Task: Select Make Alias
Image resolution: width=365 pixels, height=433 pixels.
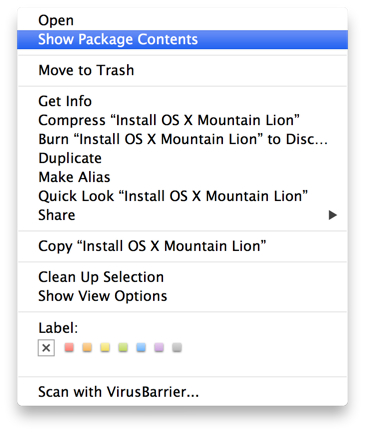Action: pos(182,177)
